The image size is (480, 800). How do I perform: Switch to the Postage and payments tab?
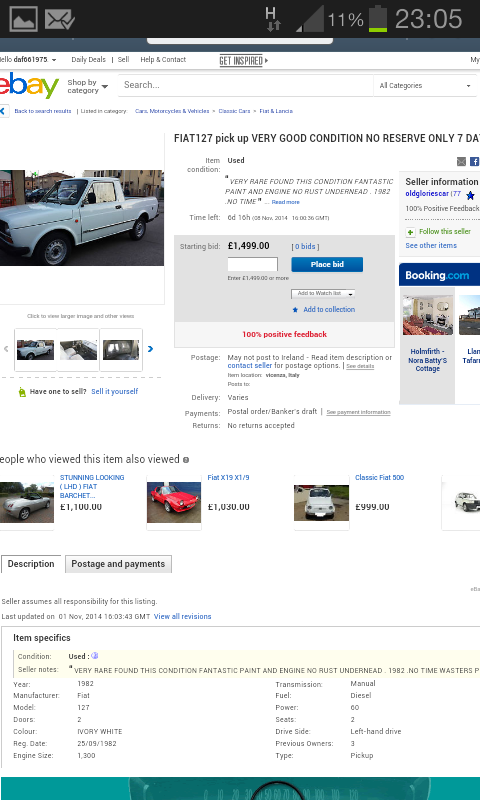coord(118,564)
